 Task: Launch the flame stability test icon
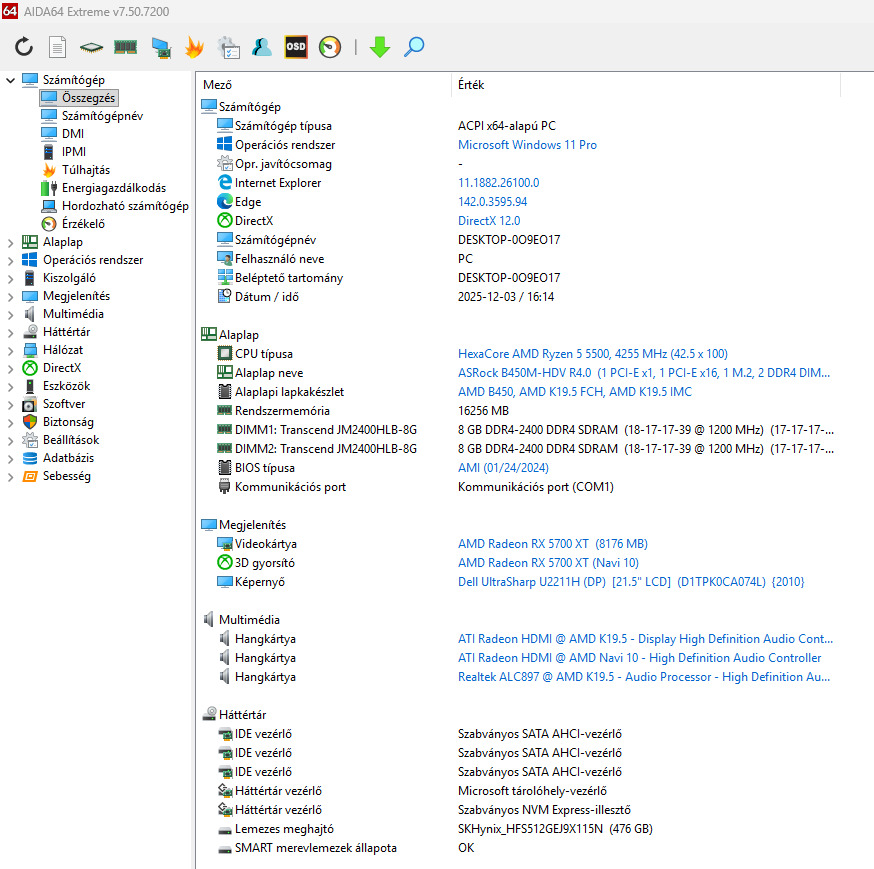(x=194, y=47)
